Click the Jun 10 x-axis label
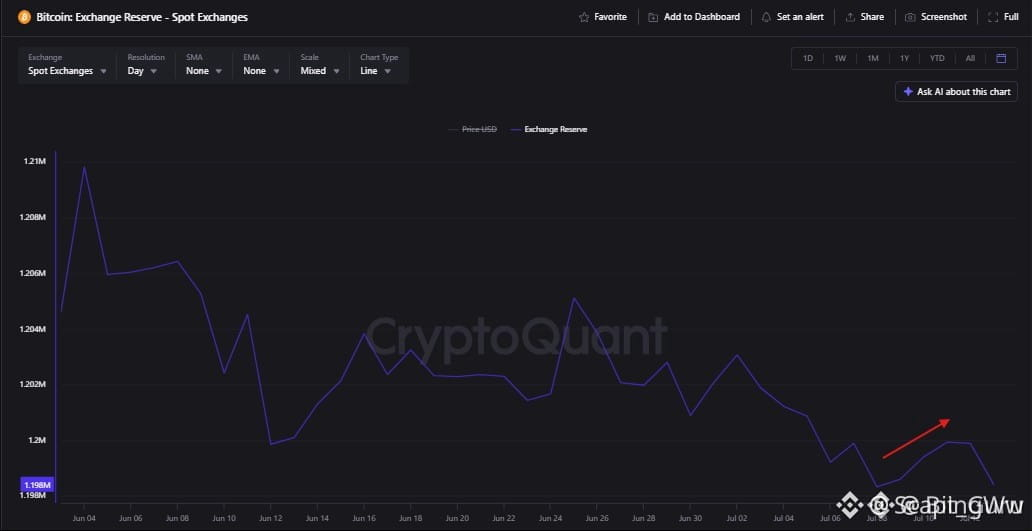 (224, 518)
